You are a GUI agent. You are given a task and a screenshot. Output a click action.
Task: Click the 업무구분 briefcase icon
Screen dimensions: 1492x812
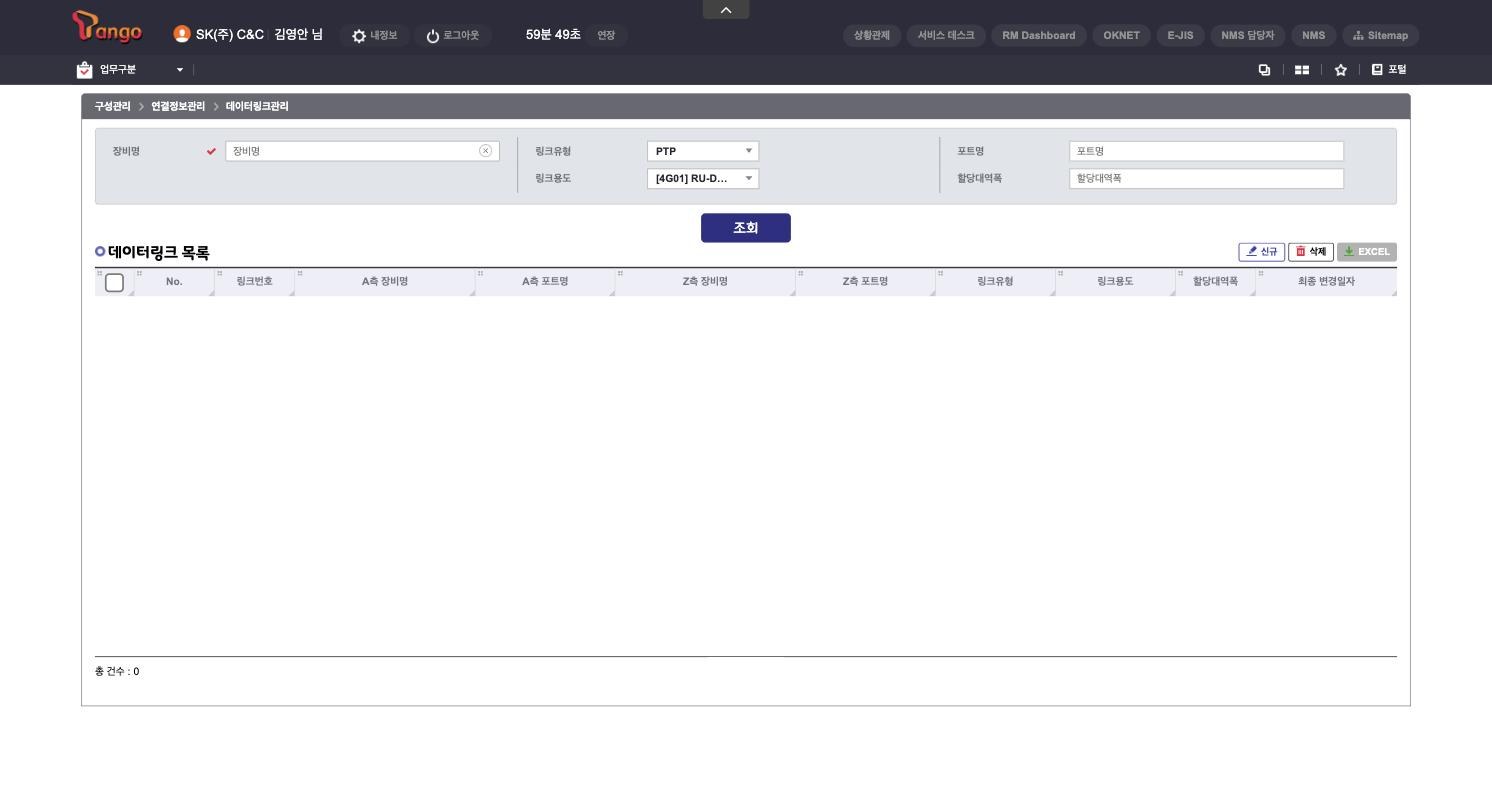(x=84, y=70)
